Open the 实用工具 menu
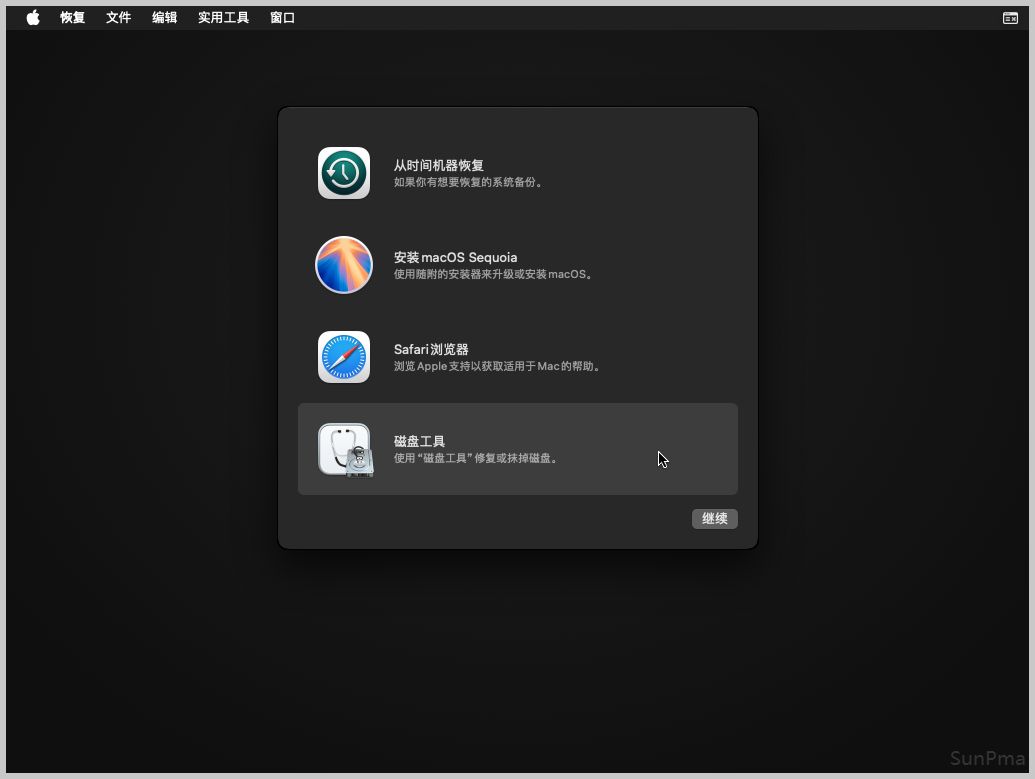Screen dimensions: 1035x779 click(x=223, y=17)
